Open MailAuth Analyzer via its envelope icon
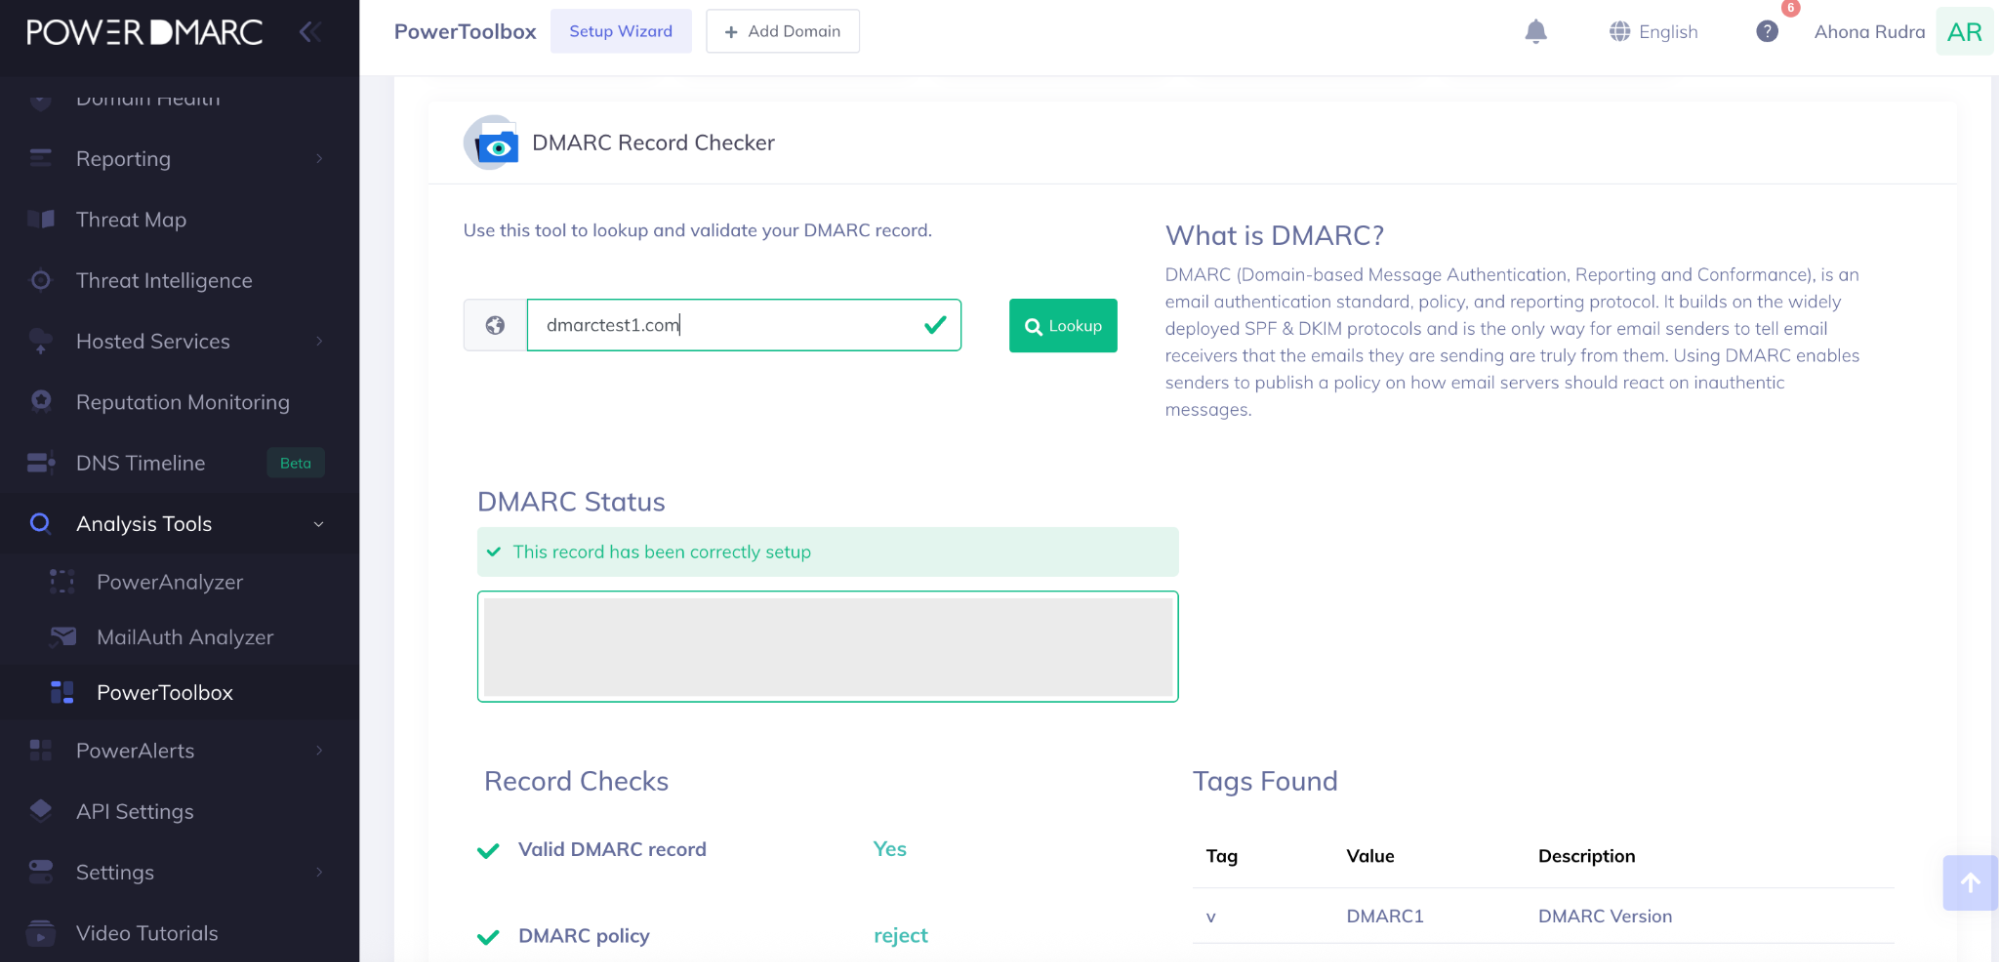Image resolution: width=1999 pixels, height=963 pixels. pyautogui.click(x=63, y=636)
